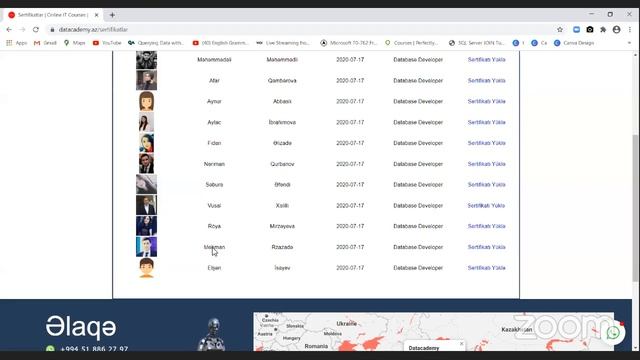Screen dimensions: 640x360
Task: Click date 2020-07-17 in Vüsal row
Action: (350, 205)
